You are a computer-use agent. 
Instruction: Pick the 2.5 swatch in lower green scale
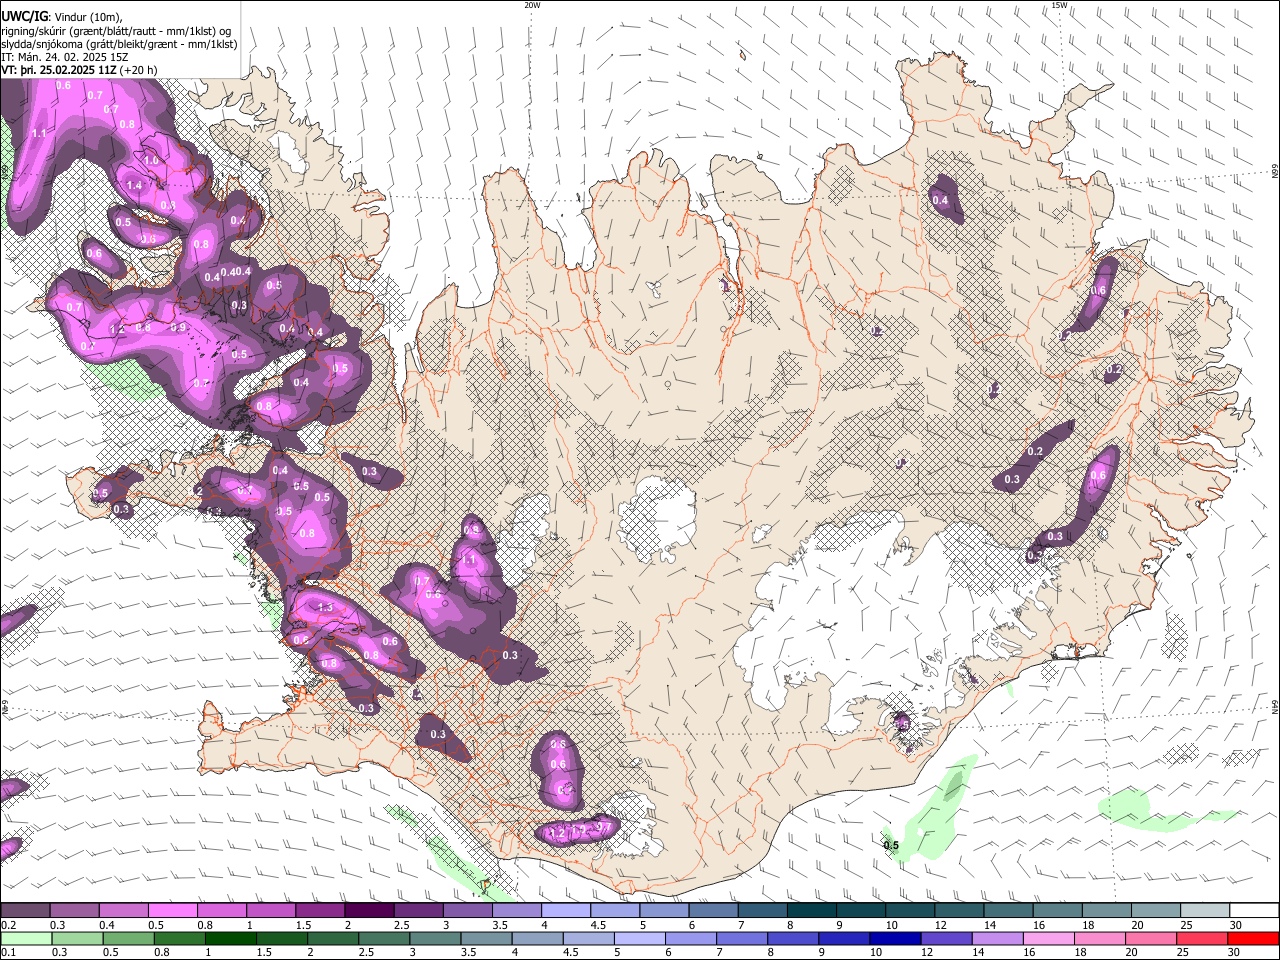pyautogui.click(x=383, y=938)
